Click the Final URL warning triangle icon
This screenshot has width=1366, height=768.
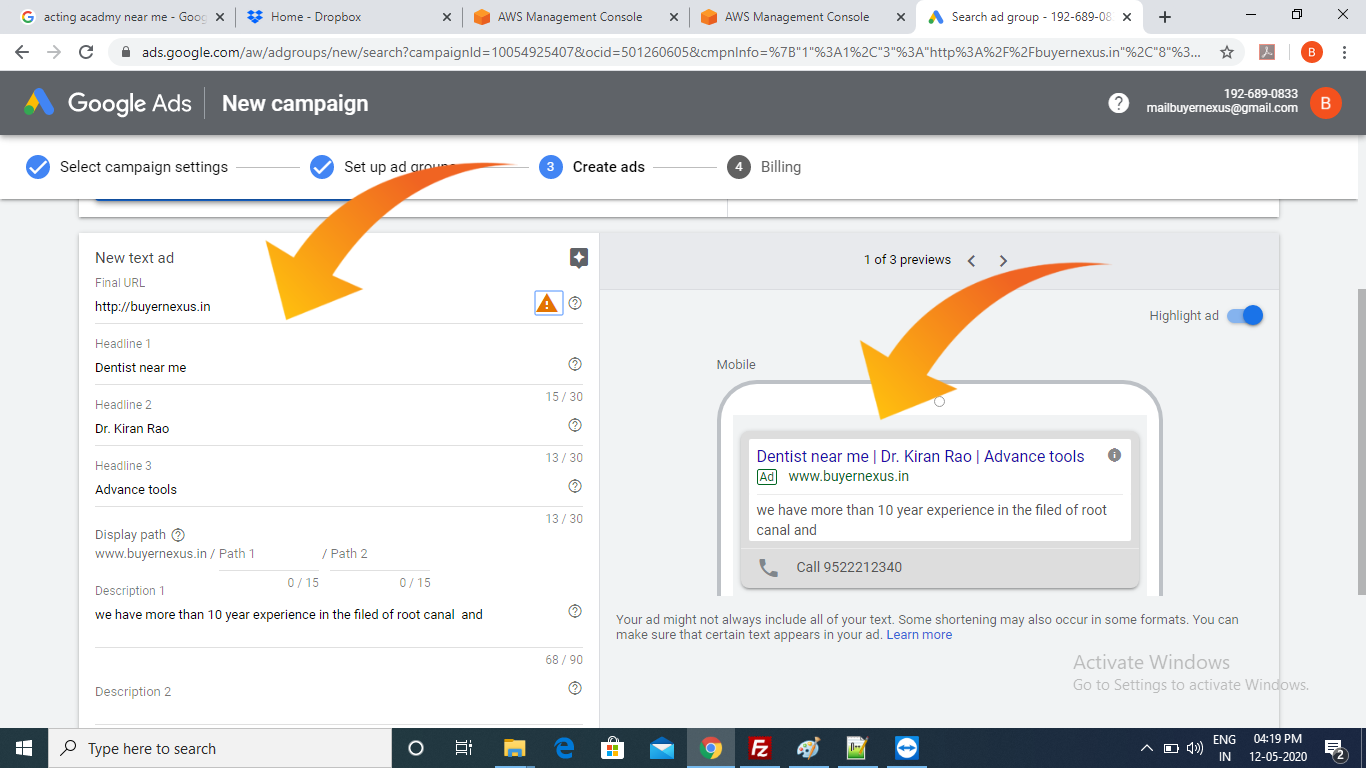click(x=548, y=303)
